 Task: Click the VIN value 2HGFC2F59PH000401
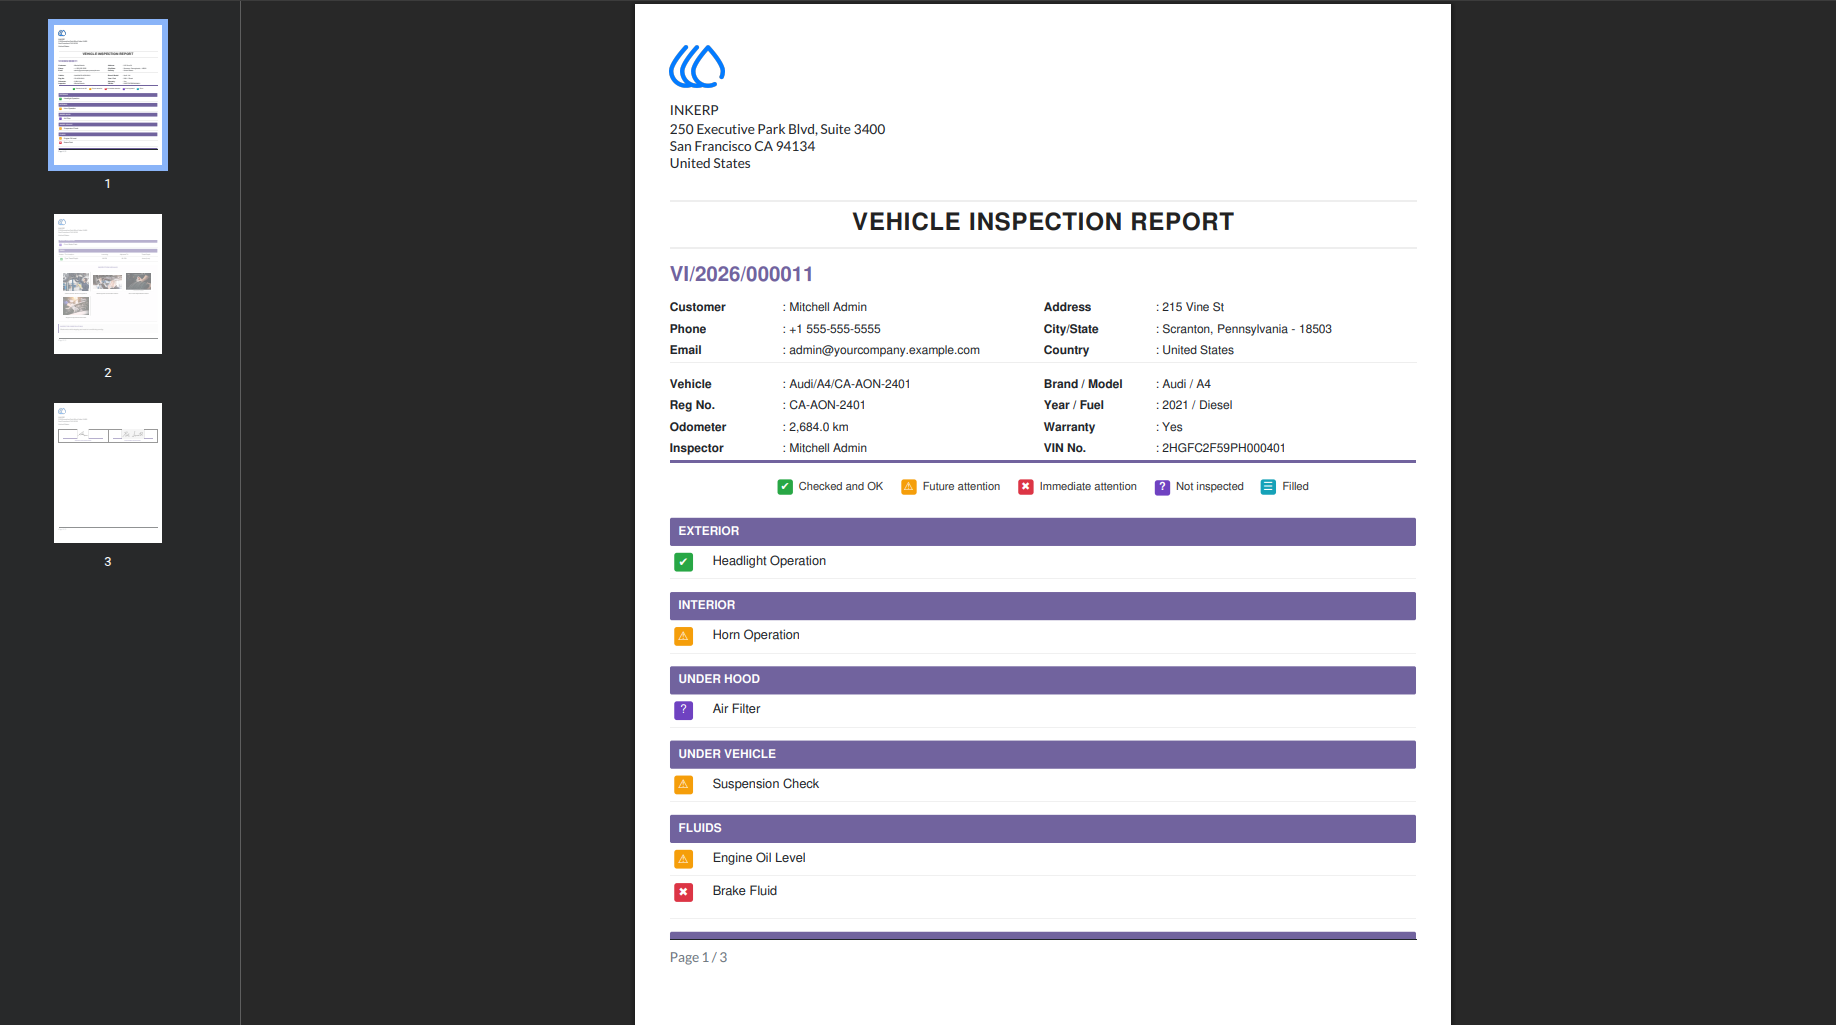tap(1224, 448)
